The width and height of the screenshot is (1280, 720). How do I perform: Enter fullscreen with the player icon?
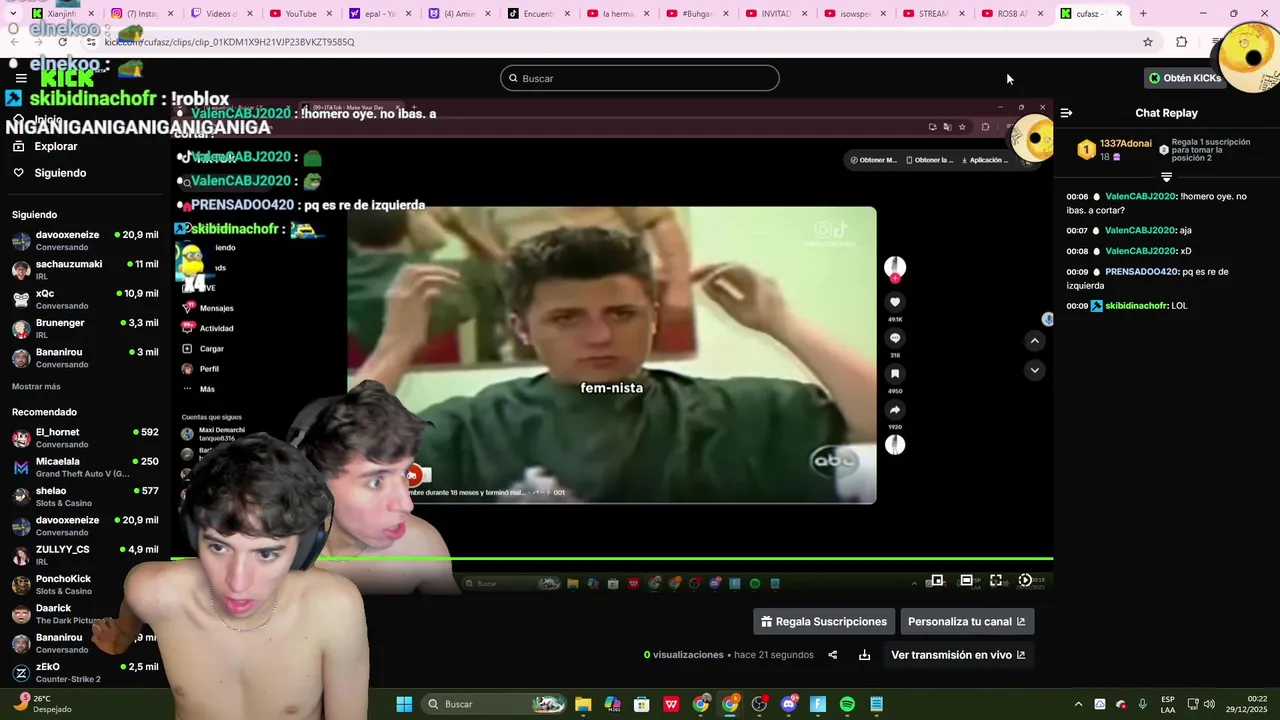coord(996,580)
